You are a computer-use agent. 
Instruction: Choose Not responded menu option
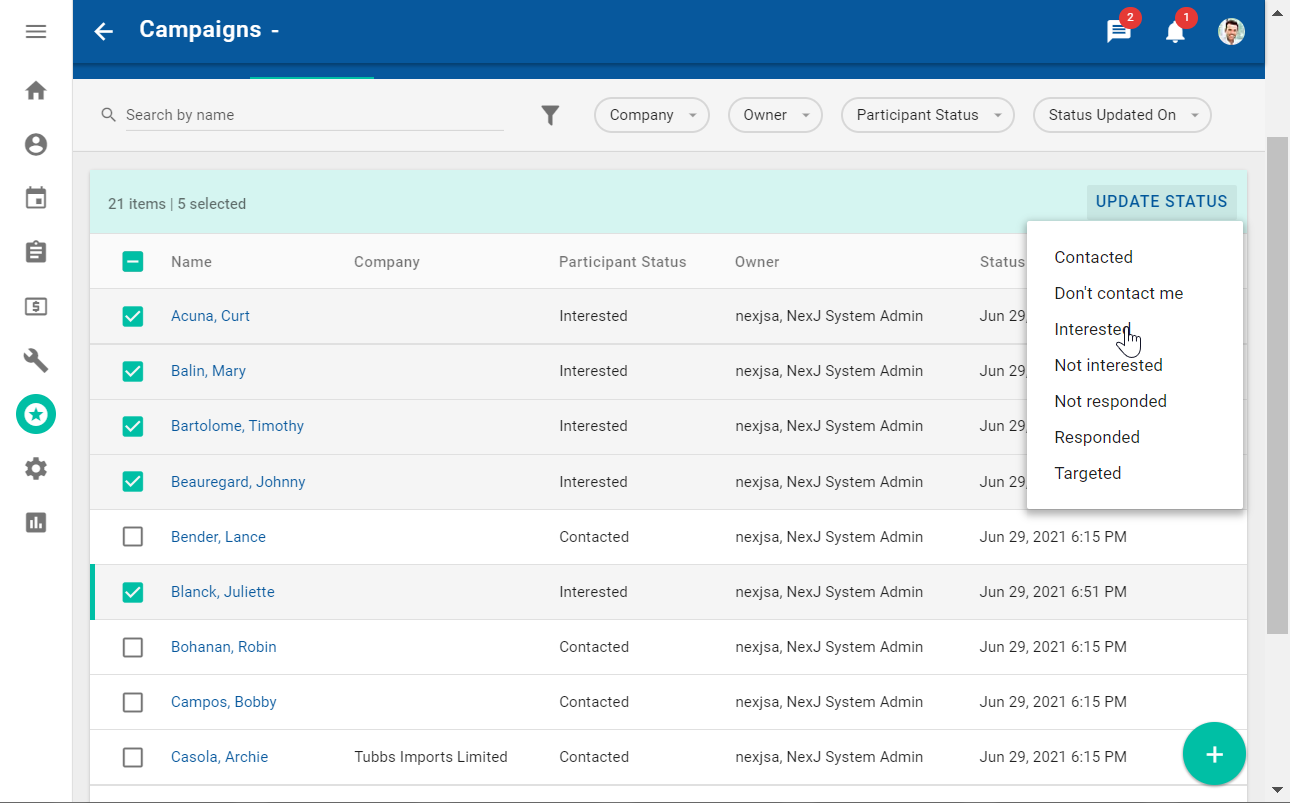[1110, 401]
